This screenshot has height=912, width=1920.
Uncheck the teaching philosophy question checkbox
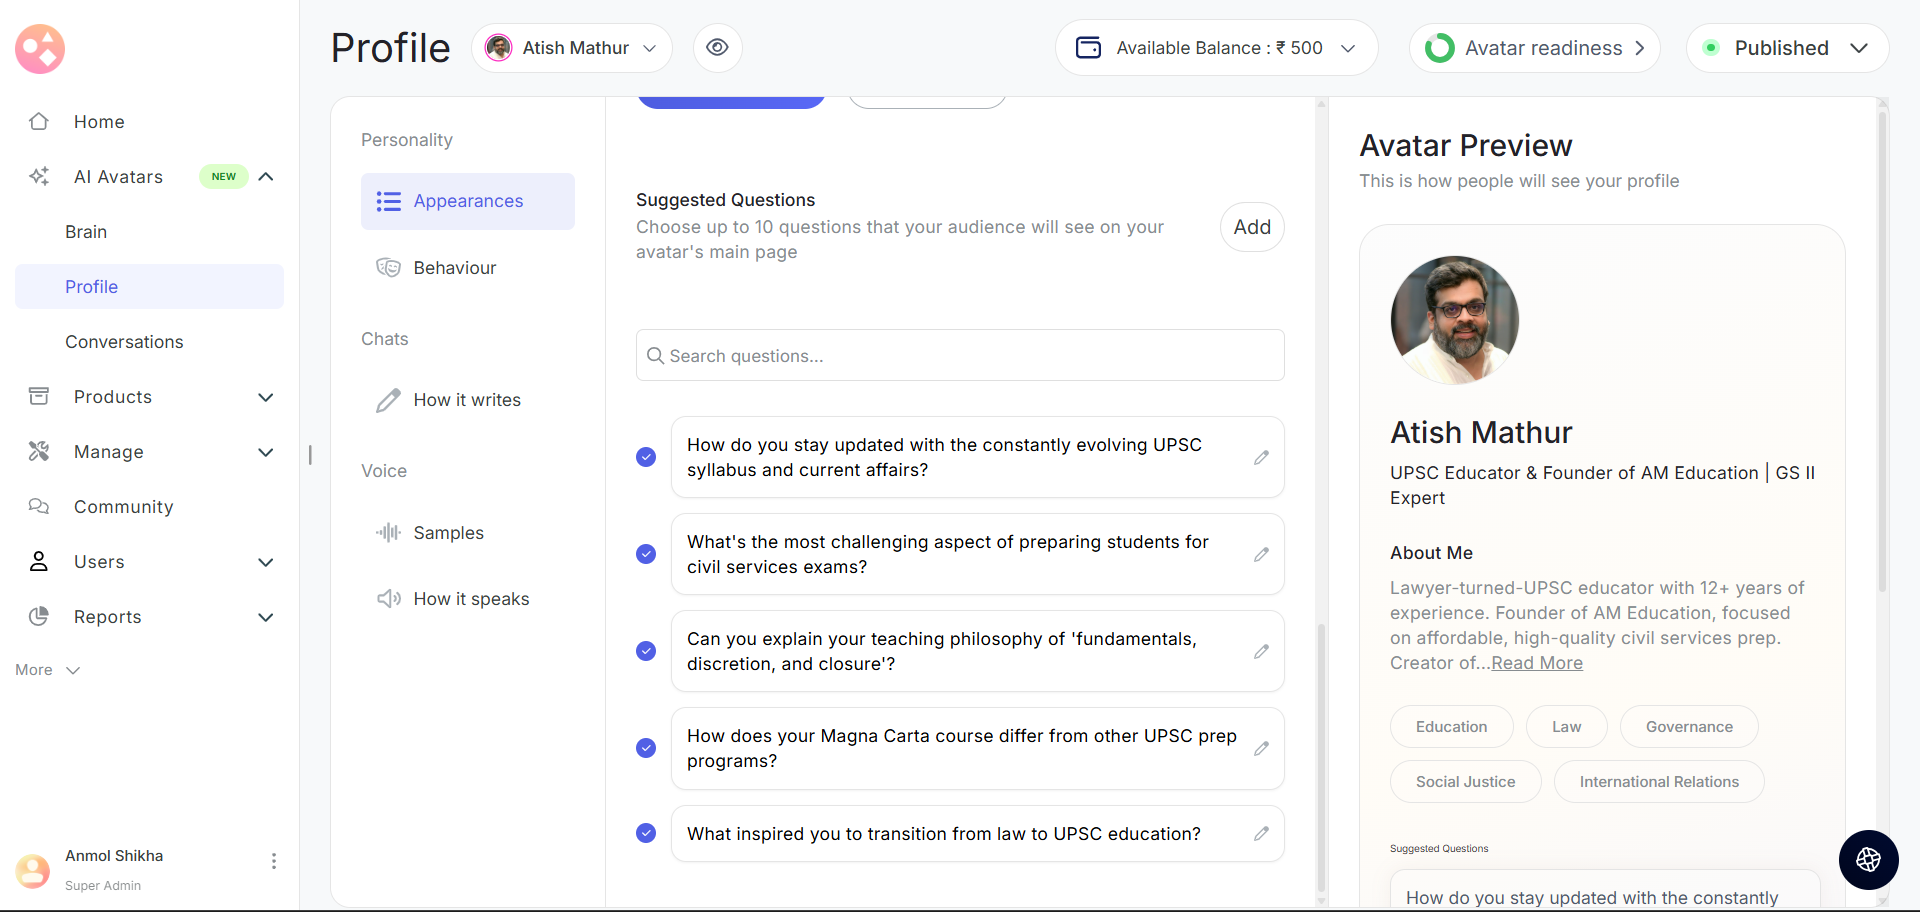[x=646, y=651]
